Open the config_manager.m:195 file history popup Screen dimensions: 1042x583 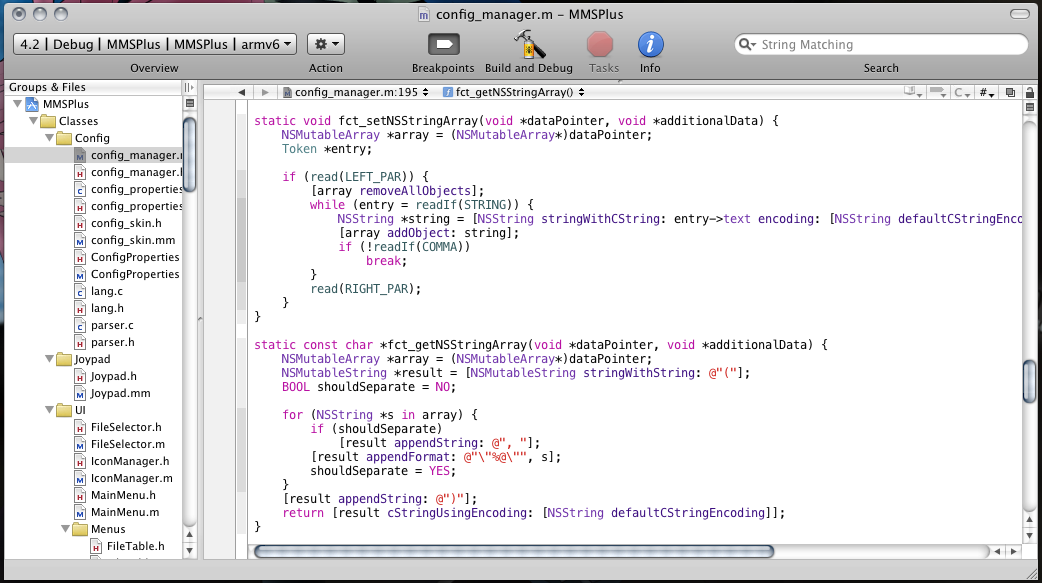(356, 92)
